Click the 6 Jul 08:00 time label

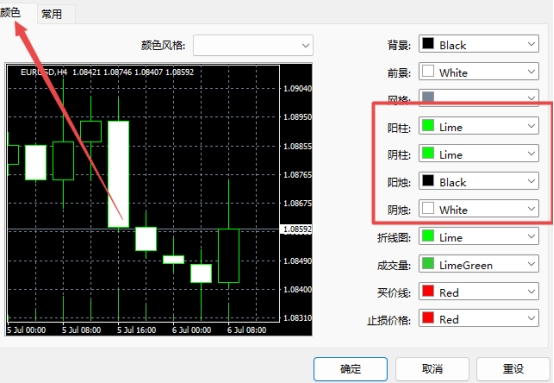[x=247, y=330]
